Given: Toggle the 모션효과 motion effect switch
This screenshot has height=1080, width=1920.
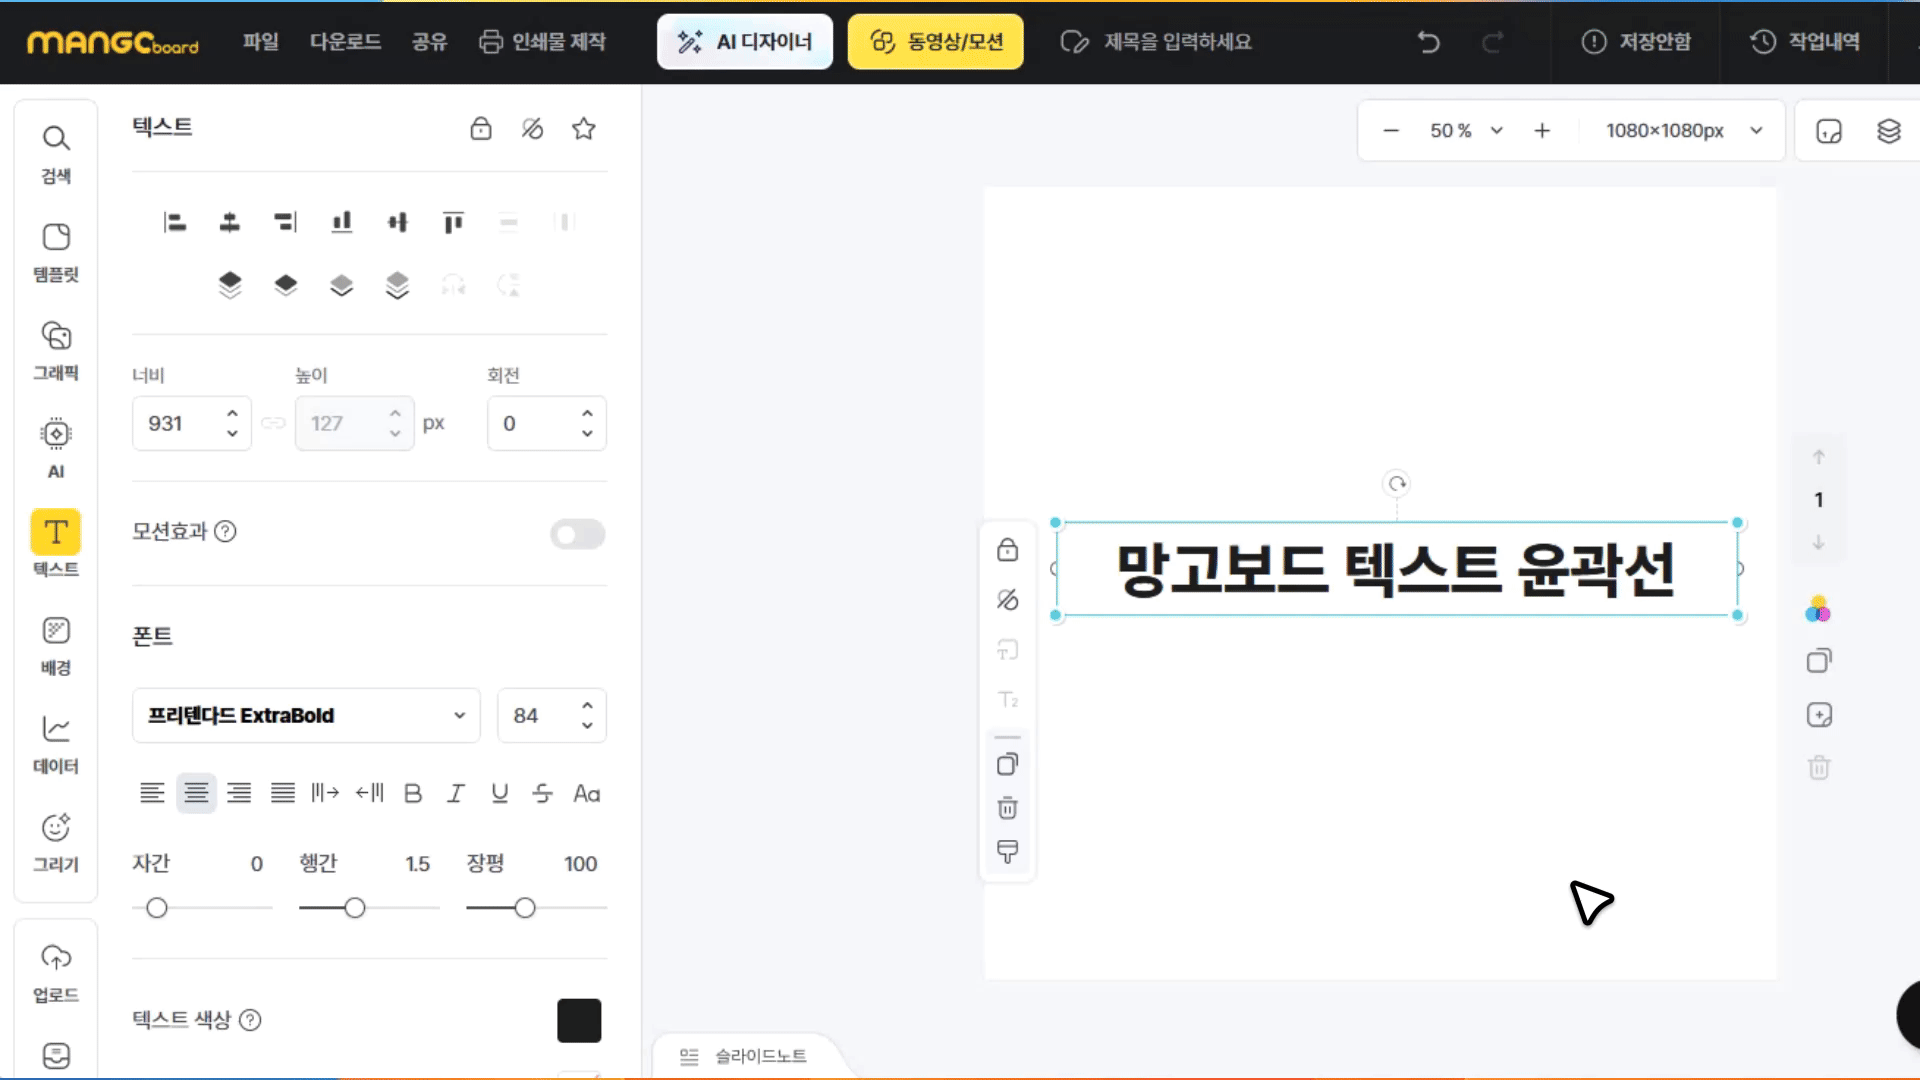Looking at the screenshot, I should point(577,534).
